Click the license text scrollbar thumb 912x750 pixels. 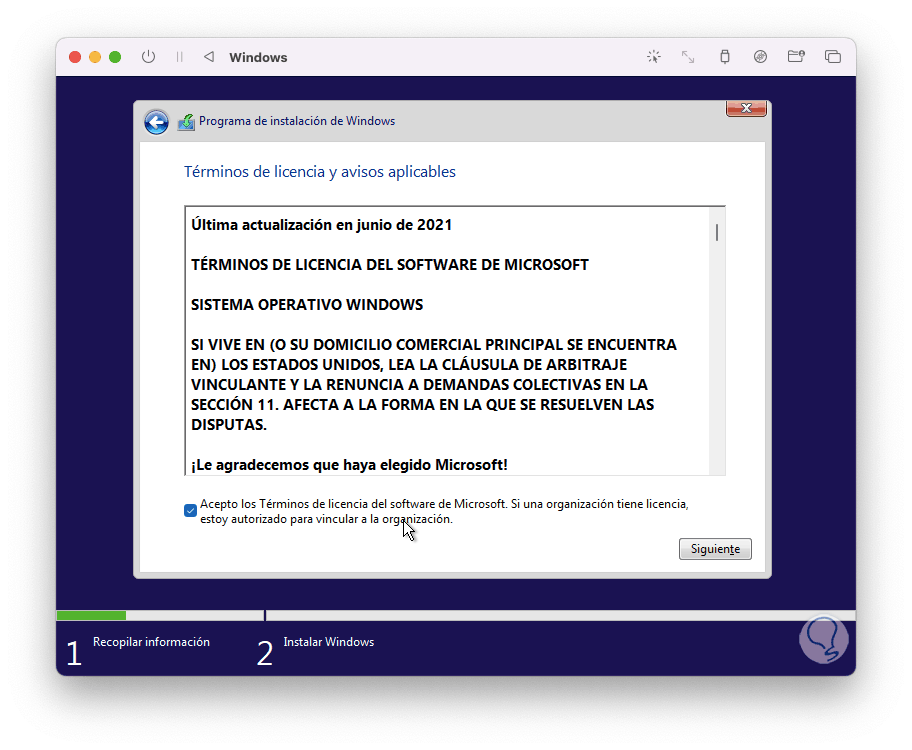717,233
